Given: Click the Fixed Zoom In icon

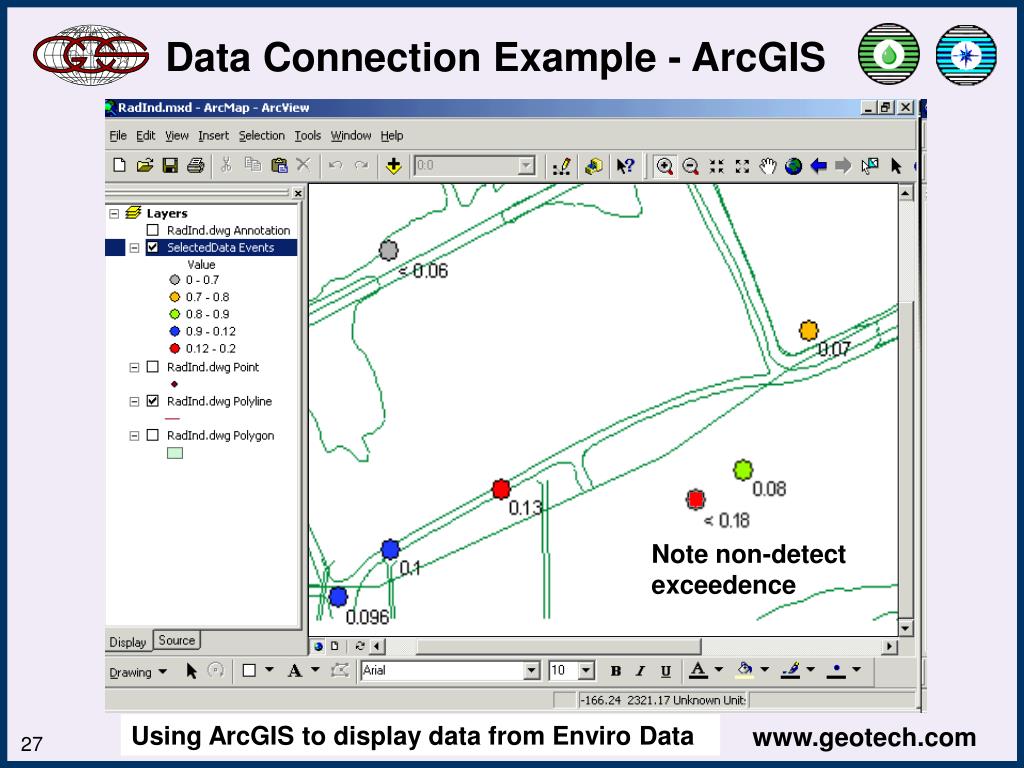Looking at the screenshot, I should click(716, 167).
